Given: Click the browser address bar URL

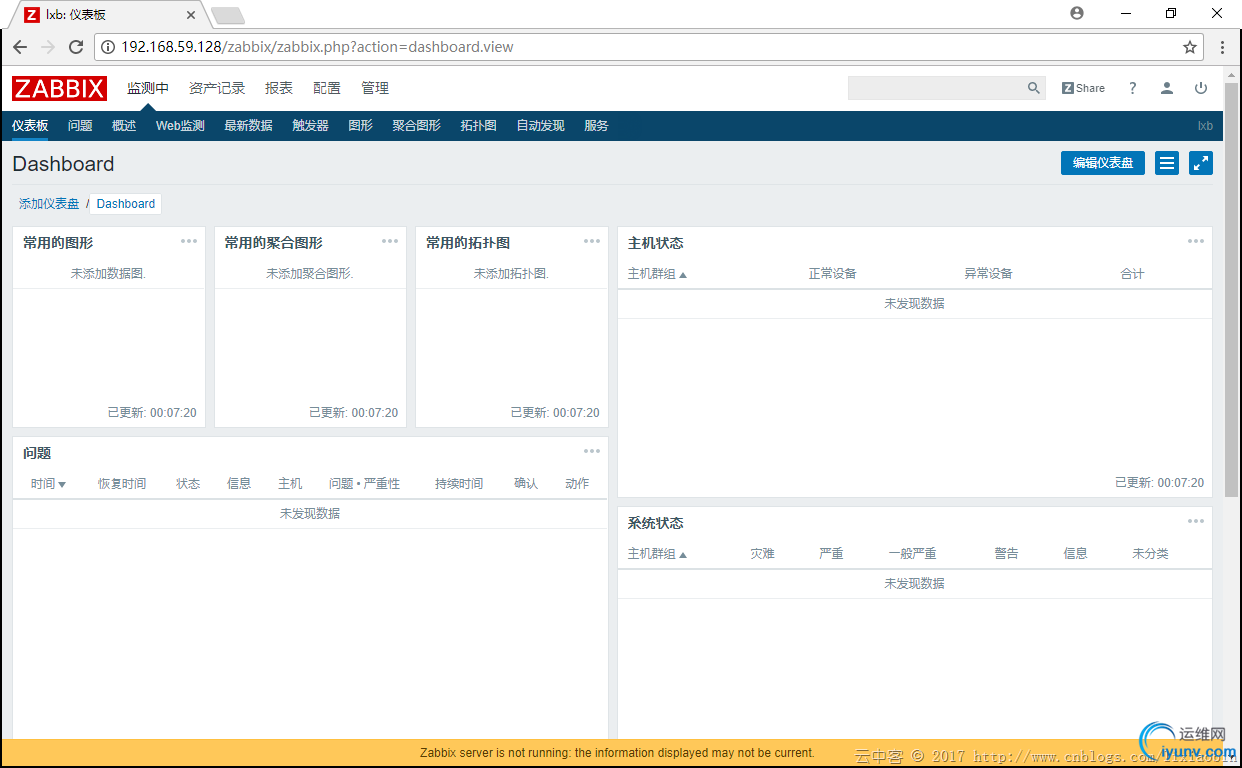Looking at the screenshot, I should 317,47.
